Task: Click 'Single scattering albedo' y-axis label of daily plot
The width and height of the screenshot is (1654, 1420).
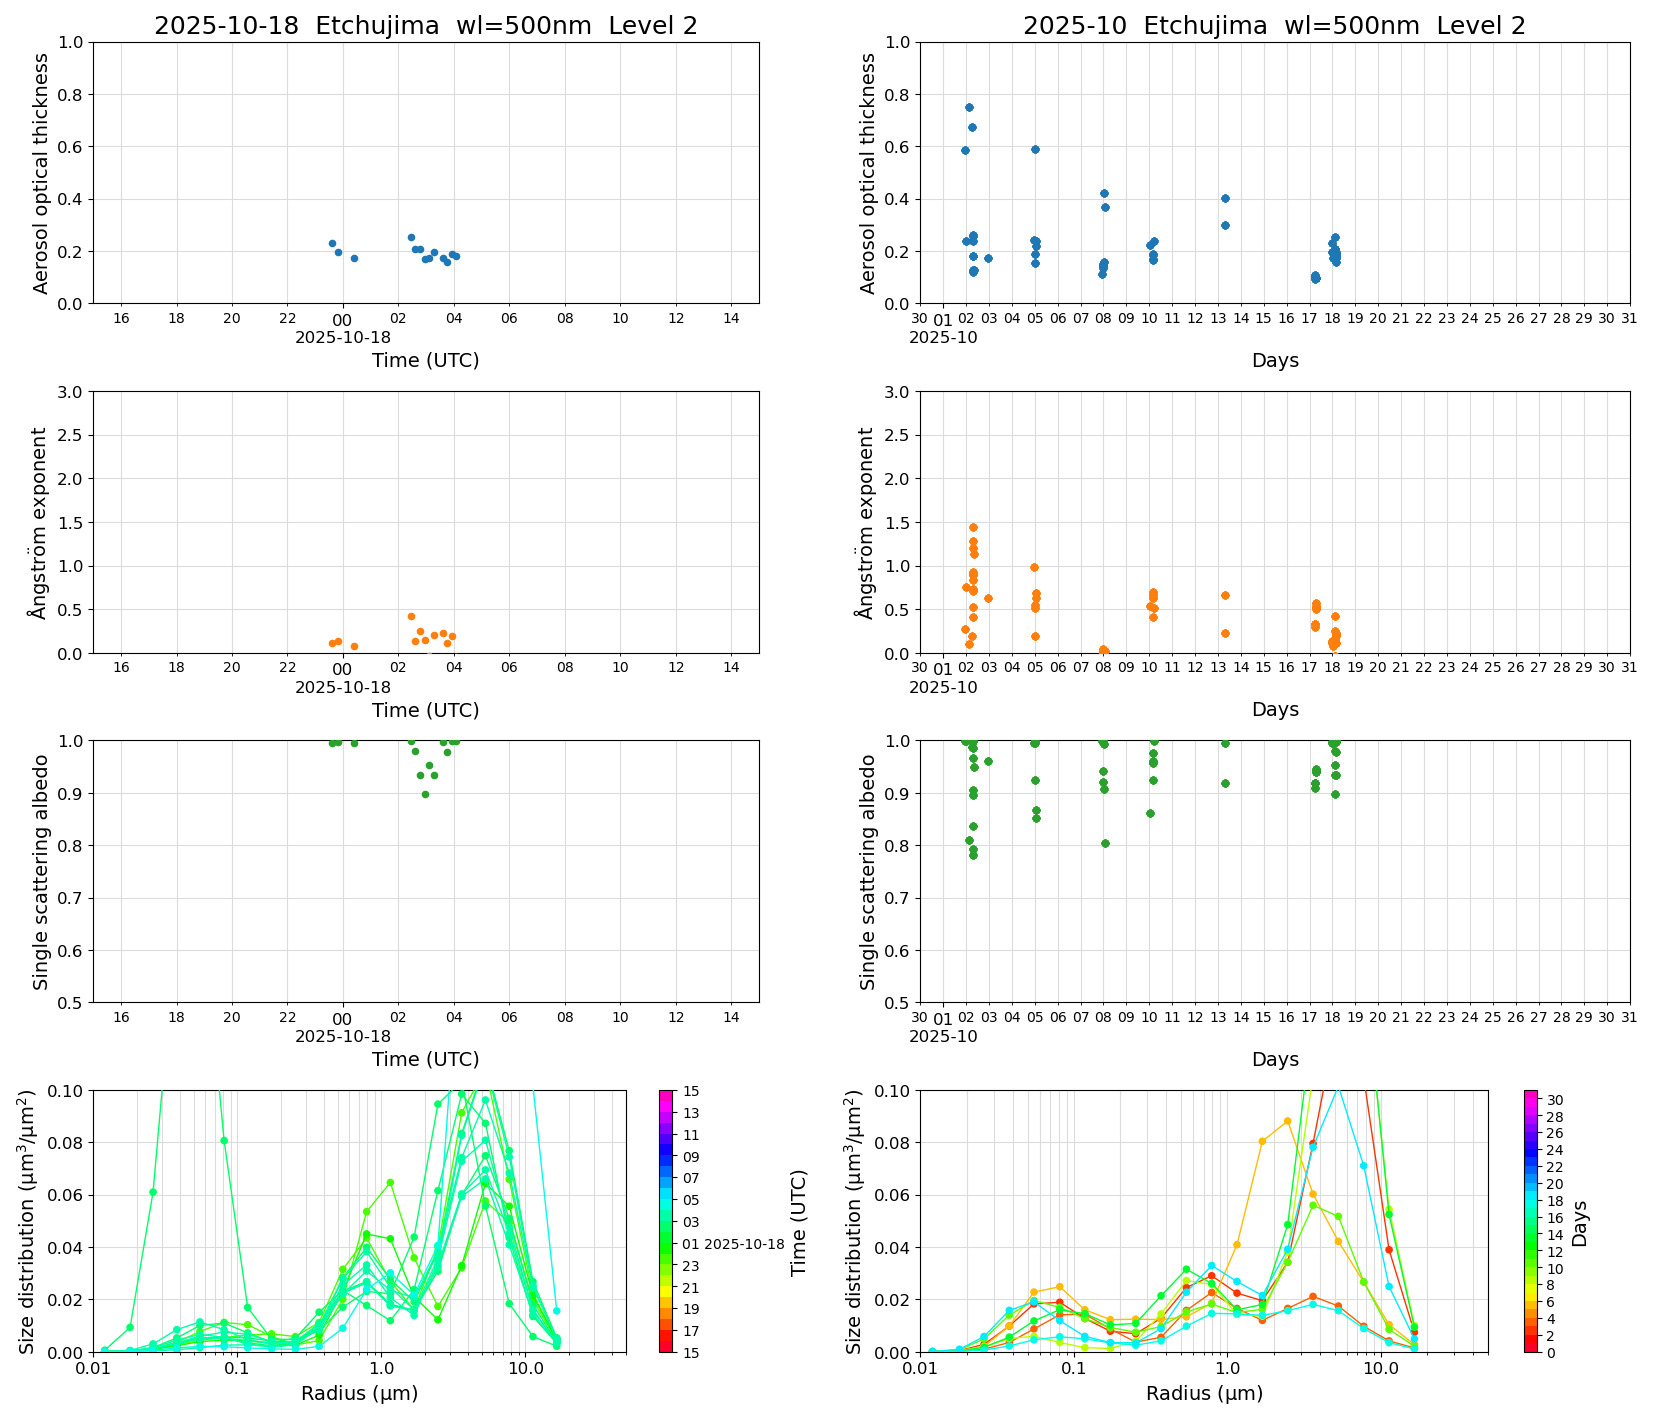Action: 41,872
